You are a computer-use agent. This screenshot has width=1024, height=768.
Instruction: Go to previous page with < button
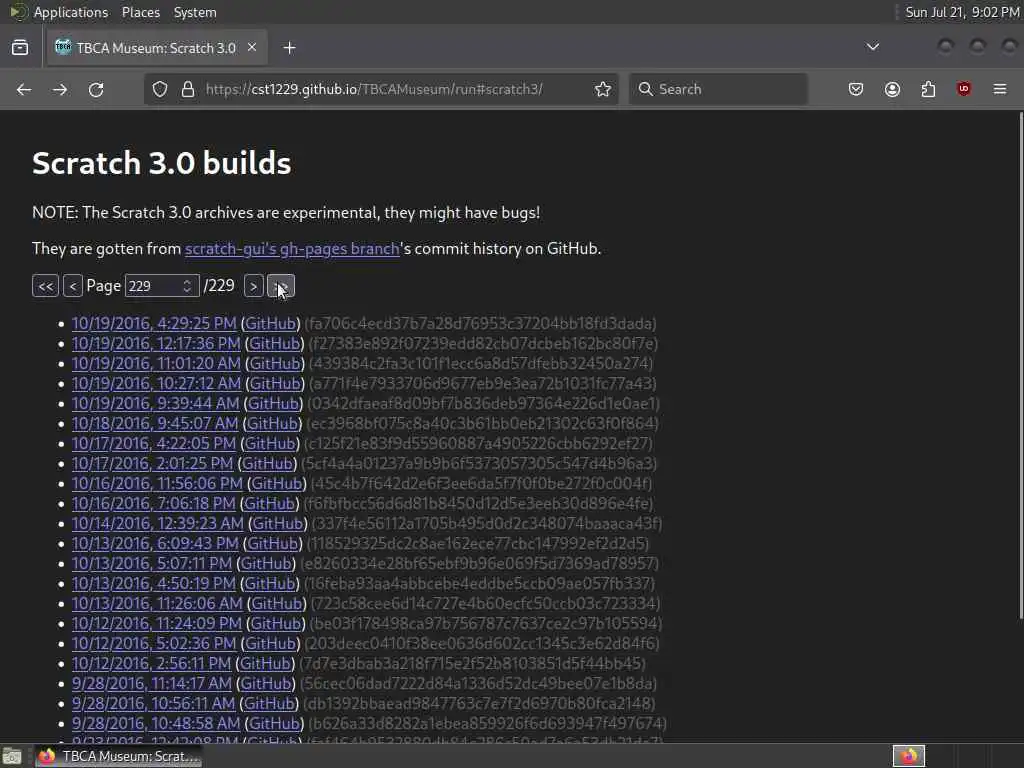coord(72,286)
